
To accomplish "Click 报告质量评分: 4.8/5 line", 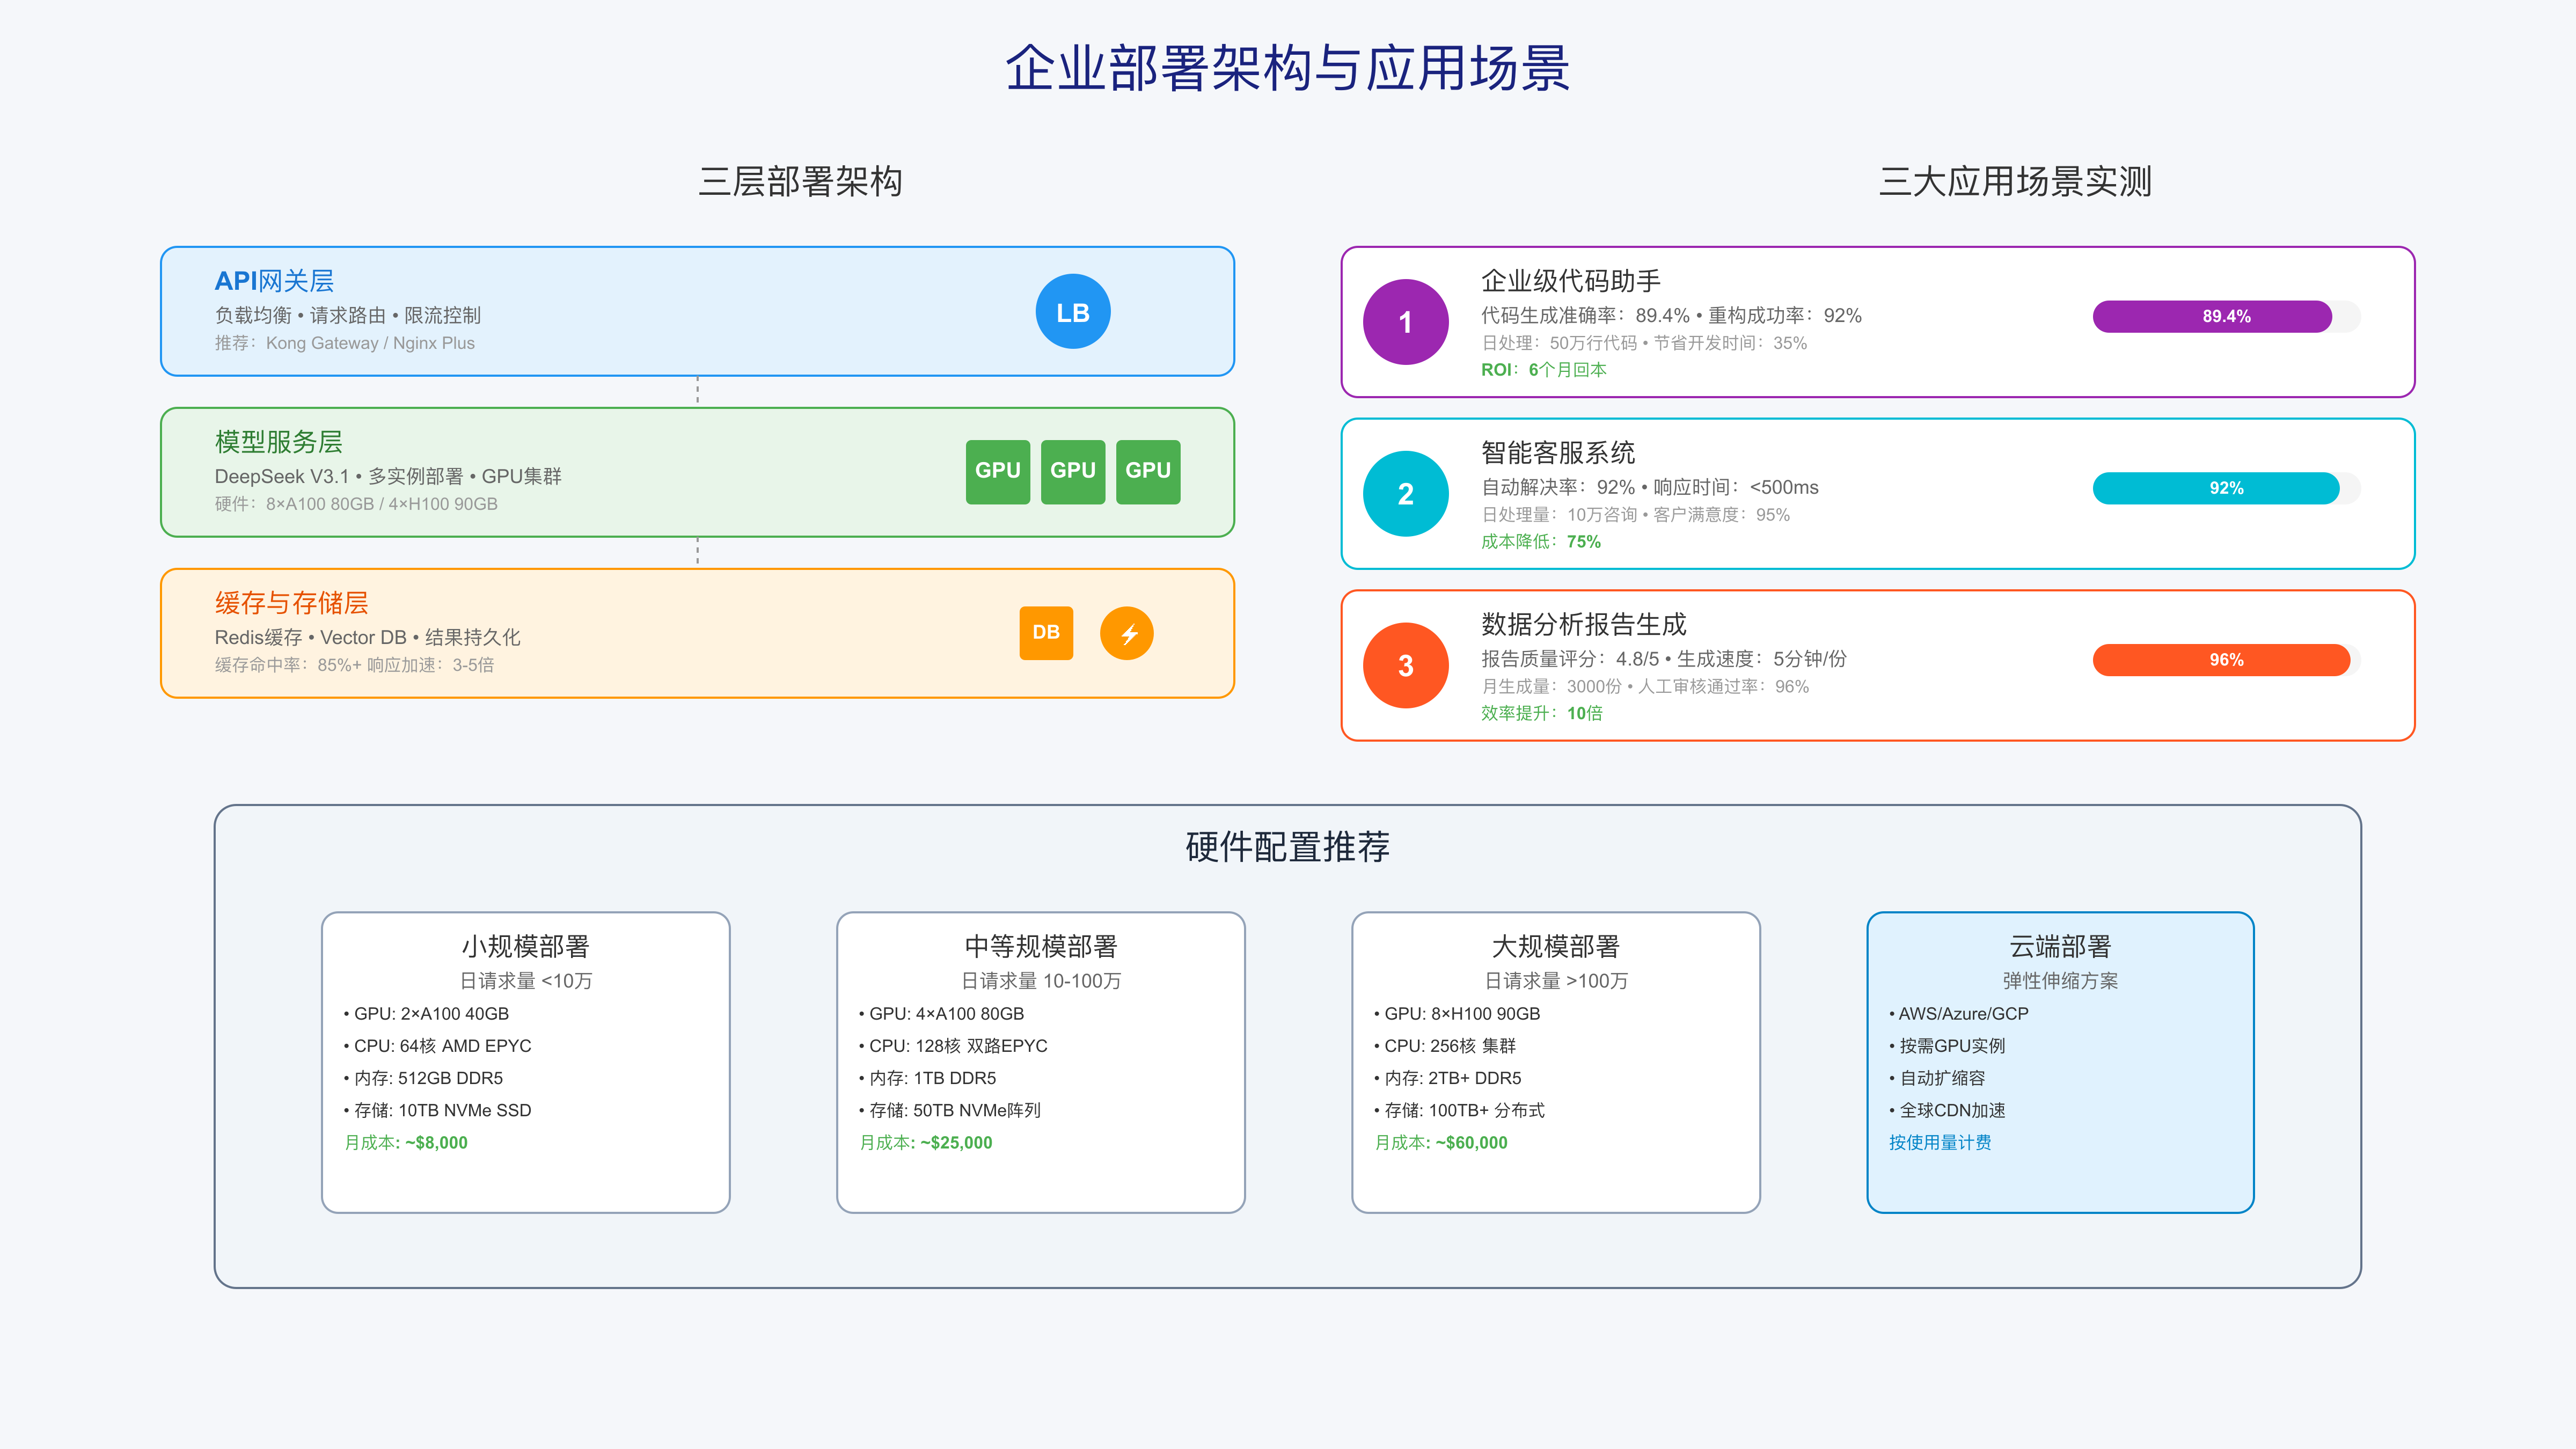I will (x=1664, y=659).
